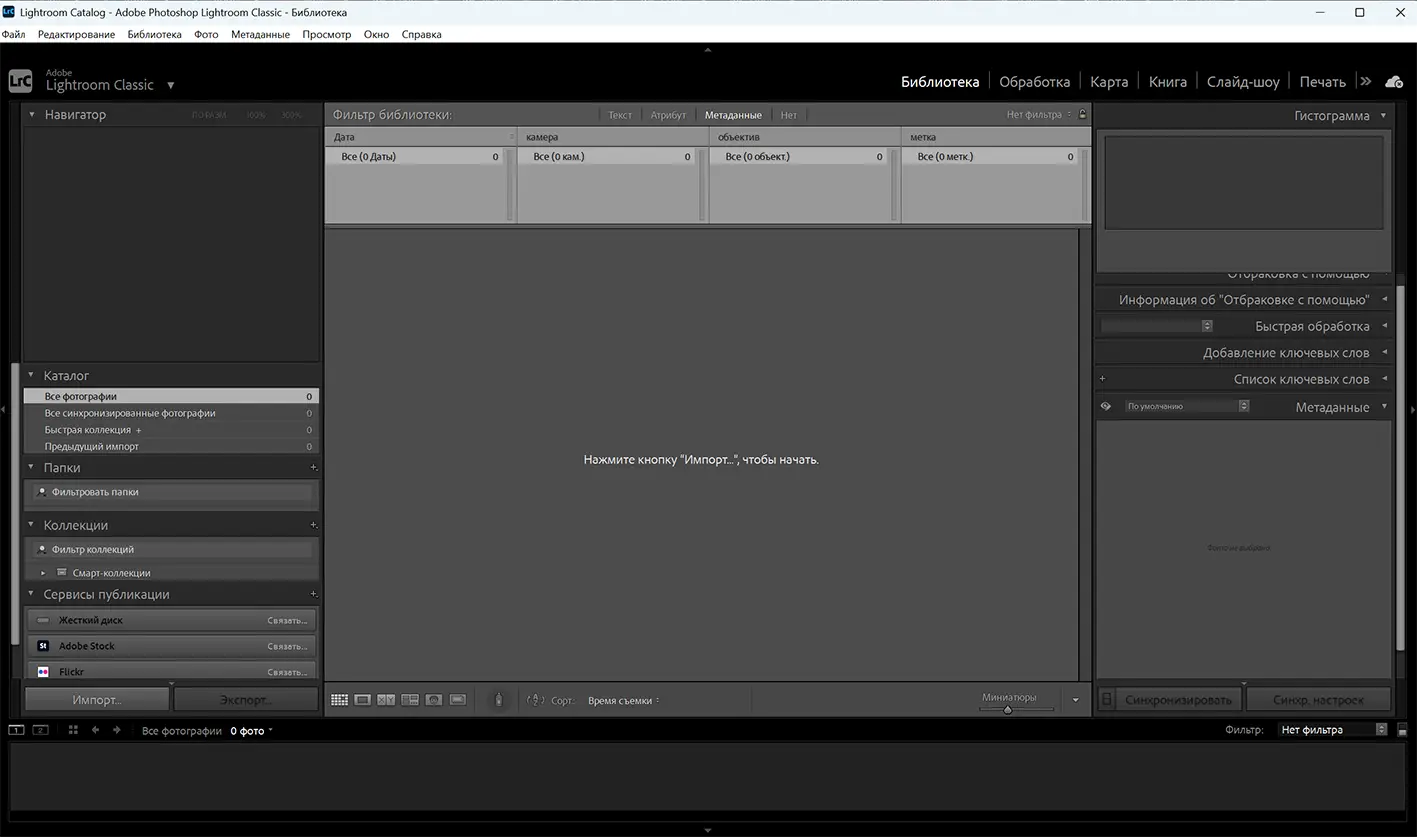Collapse the Каталог panel
Viewport: 1417px width, 837px height.
click(31, 376)
